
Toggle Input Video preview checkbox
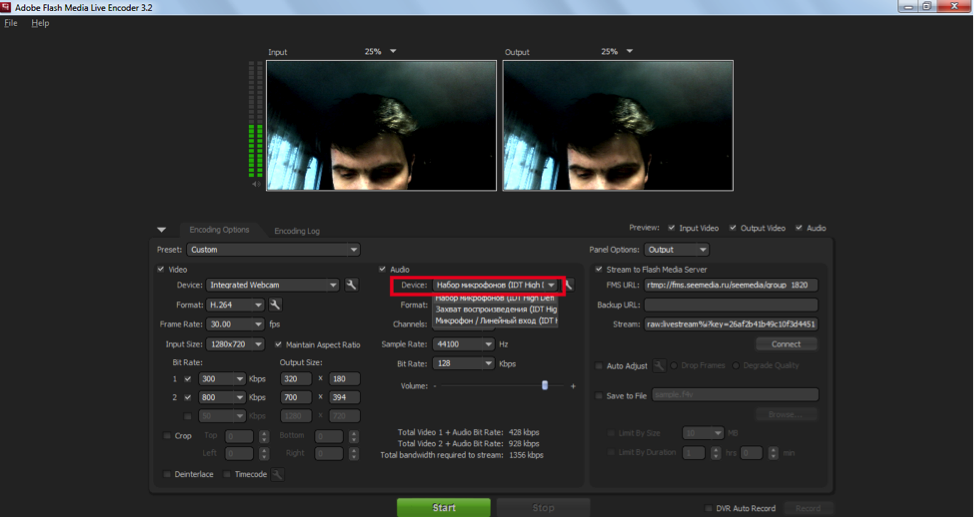coord(671,228)
